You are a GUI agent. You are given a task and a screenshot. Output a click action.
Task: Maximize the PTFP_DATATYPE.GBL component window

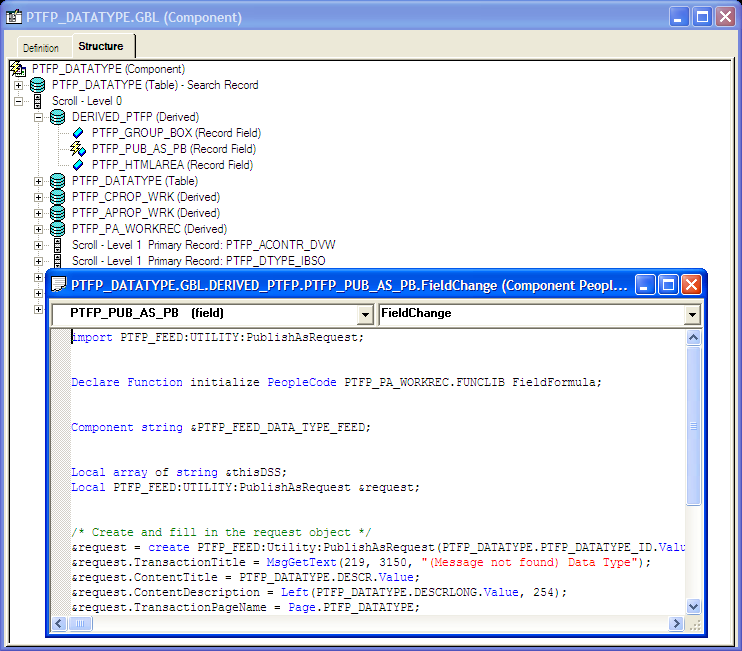pos(702,17)
